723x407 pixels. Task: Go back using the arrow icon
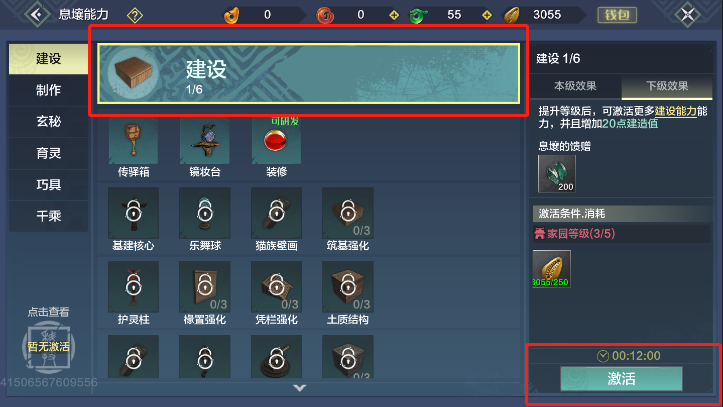tap(37, 15)
